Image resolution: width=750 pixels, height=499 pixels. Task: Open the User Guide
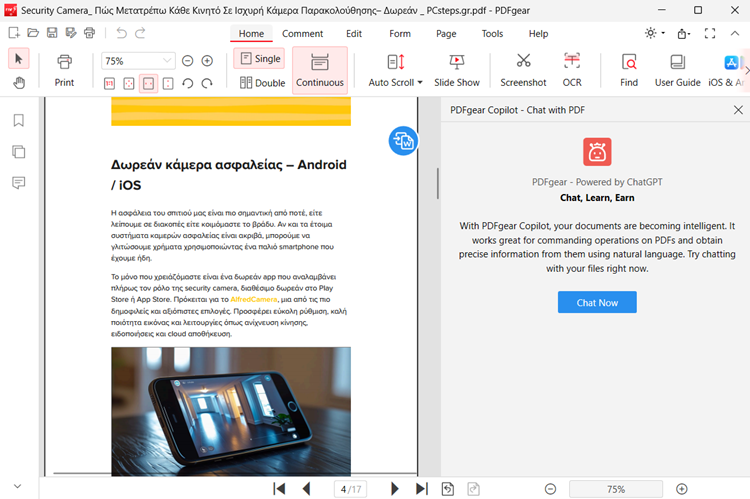pos(677,70)
